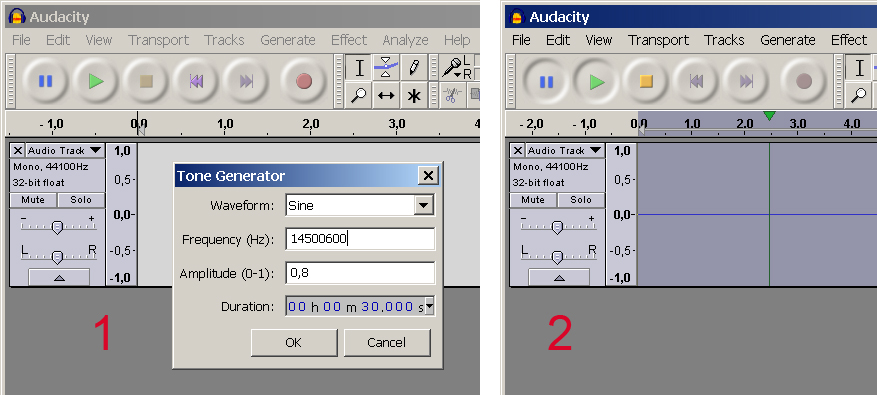This screenshot has height=395, width=877.
Task: Close the Tone Generator dialog
Action: click(x=428, y=176)
